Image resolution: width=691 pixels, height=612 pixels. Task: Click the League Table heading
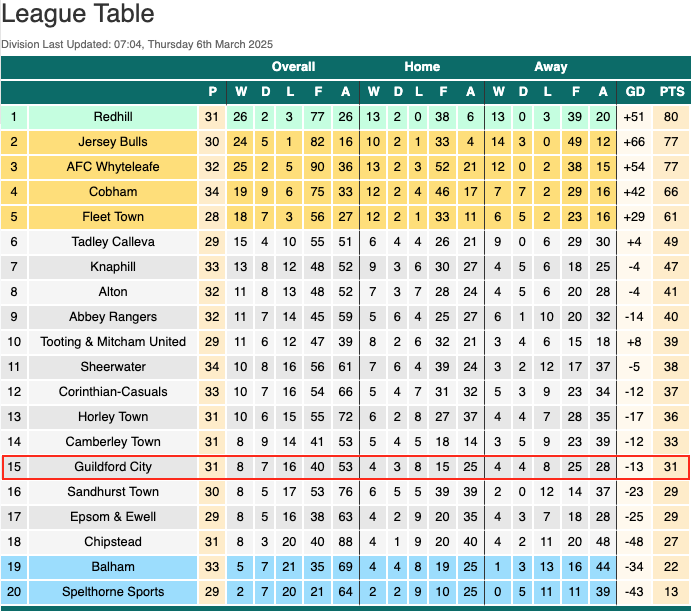pos(78,14)
